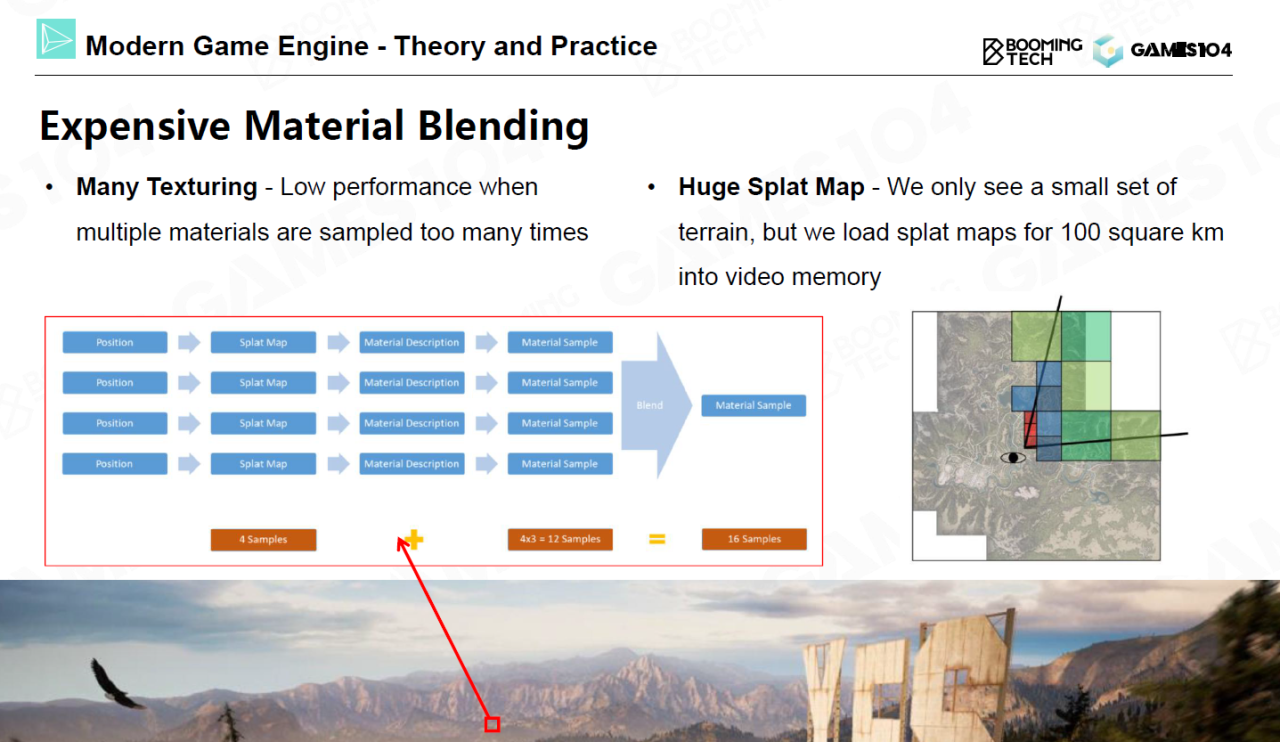The width and height of the screenshot is (1280, 742).
Task: Click the top-row Material Description box
Action: click(x=411, y=343)
